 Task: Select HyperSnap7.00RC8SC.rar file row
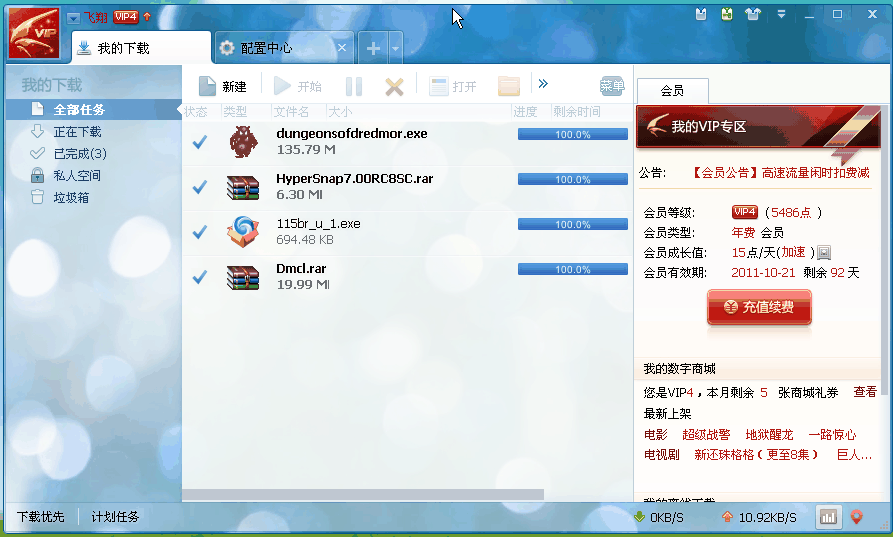(407, 187)
